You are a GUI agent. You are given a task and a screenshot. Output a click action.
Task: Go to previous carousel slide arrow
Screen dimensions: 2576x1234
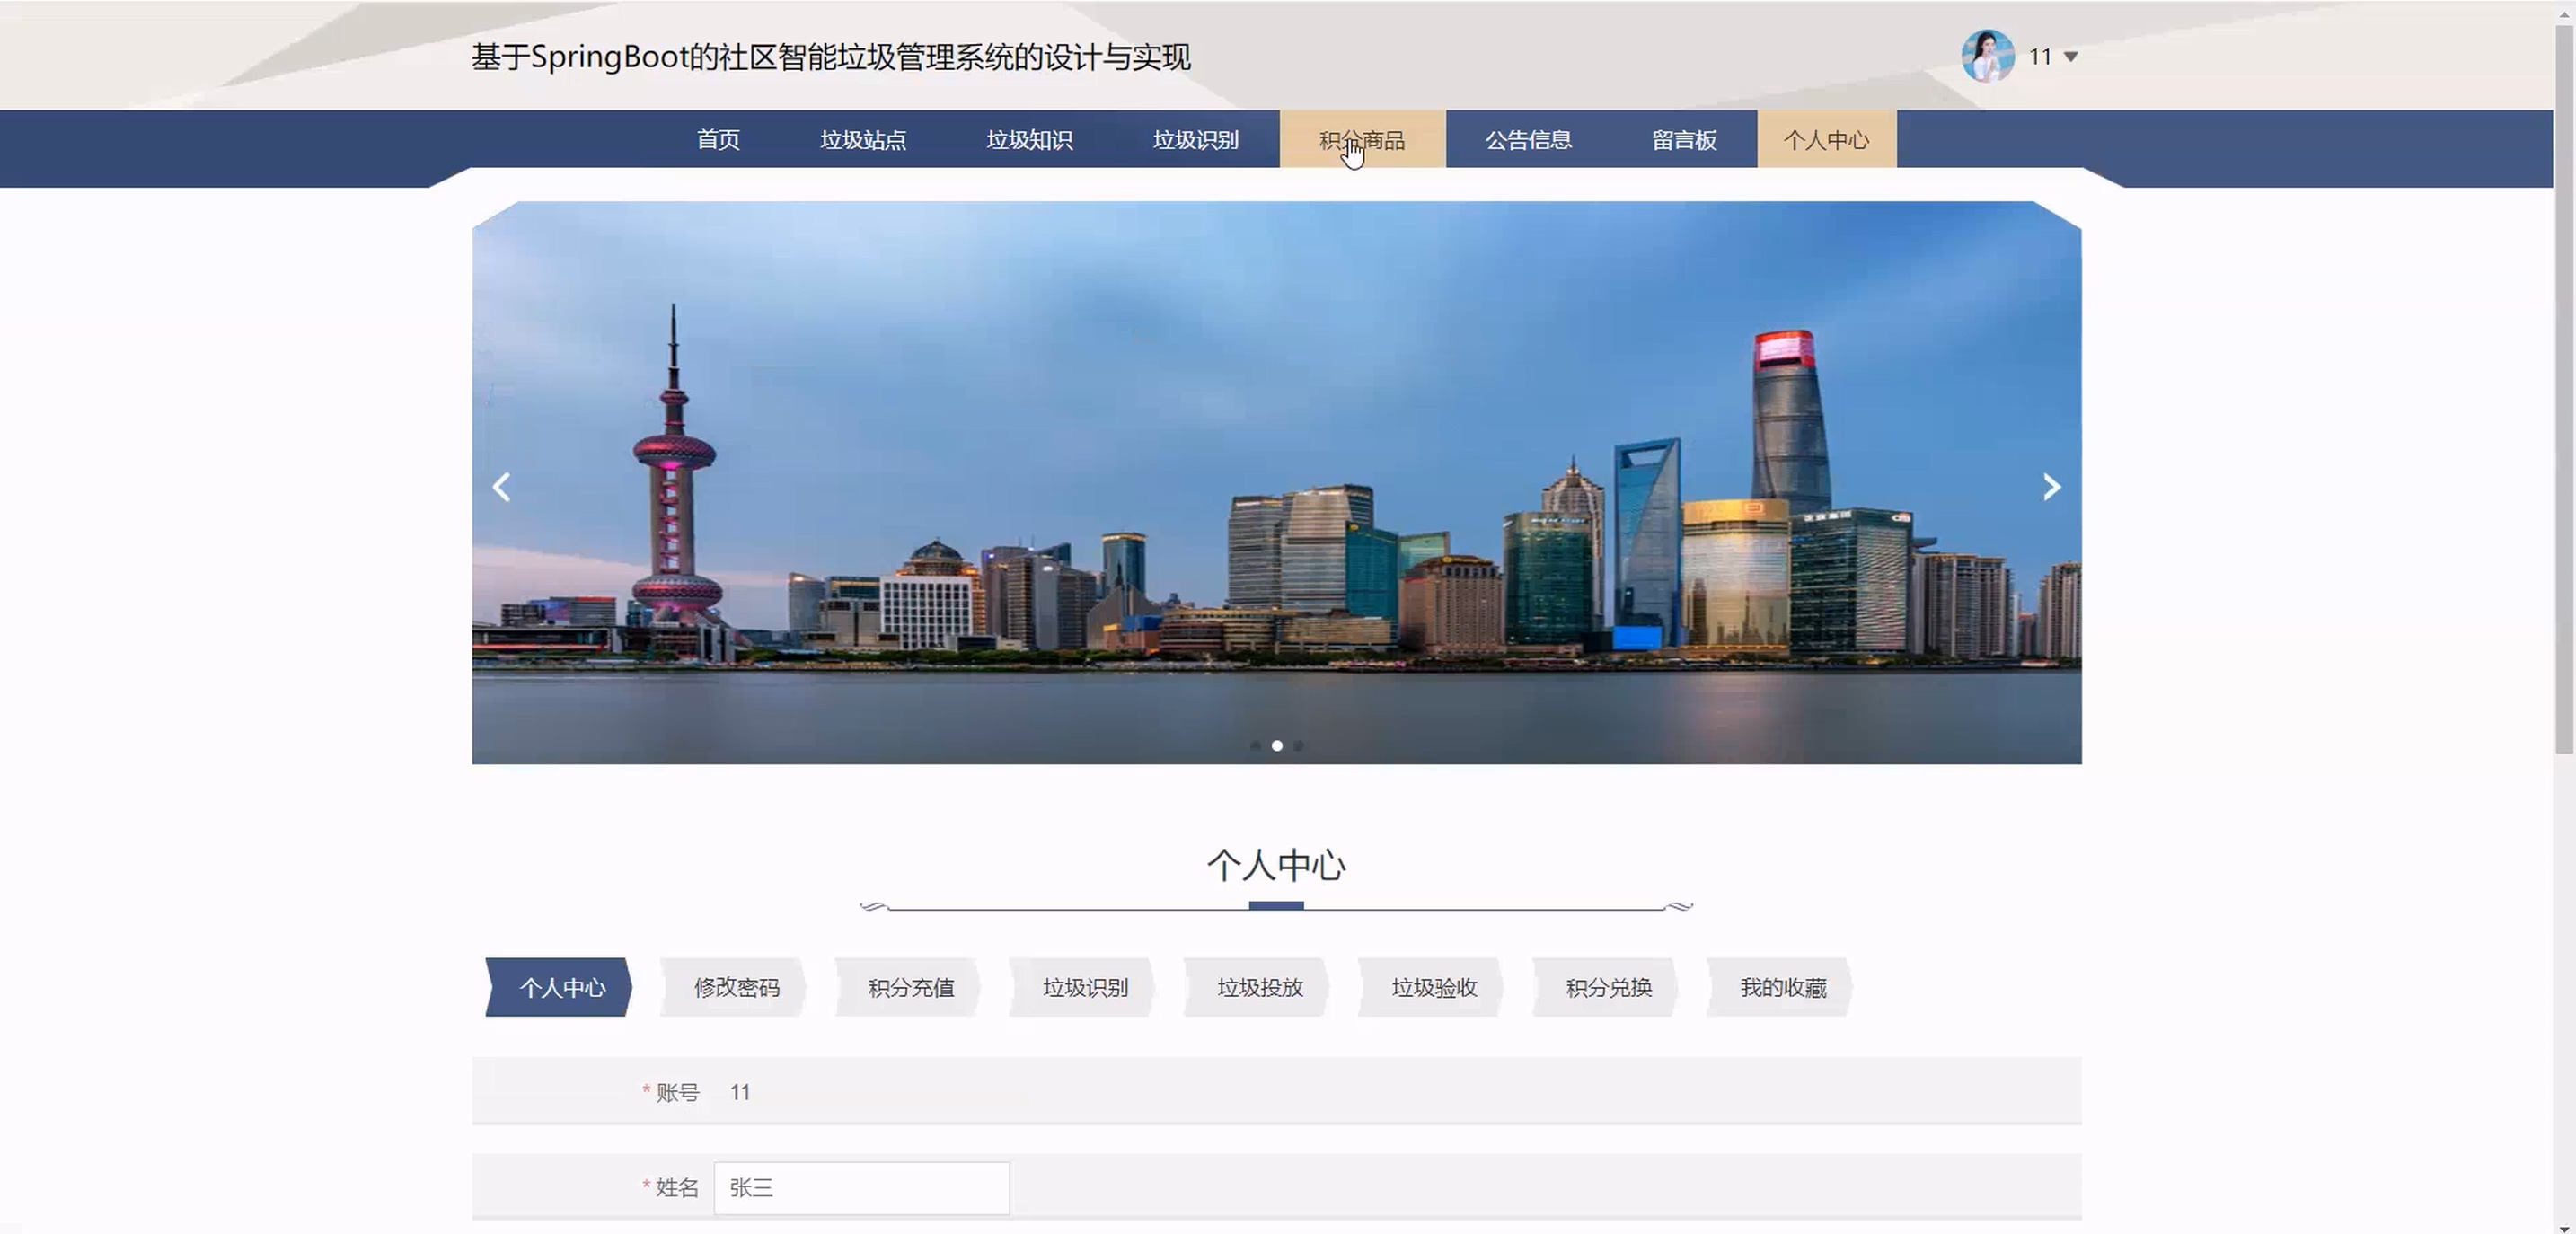pyautogui.click(x=502, y=487)
